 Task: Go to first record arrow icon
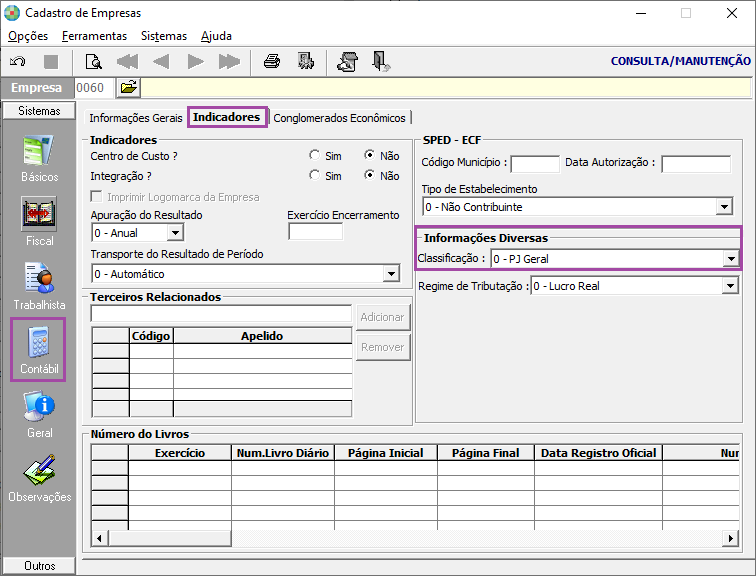pos(127,62)
